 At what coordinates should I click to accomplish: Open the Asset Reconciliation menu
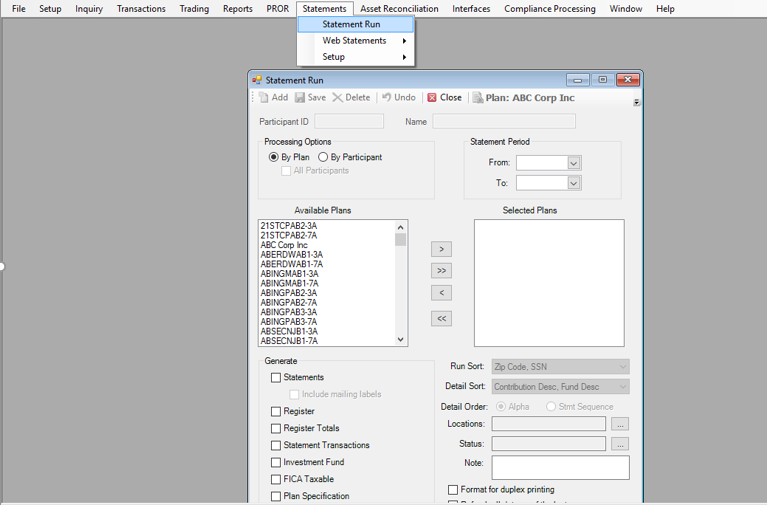tap(399, 9)
